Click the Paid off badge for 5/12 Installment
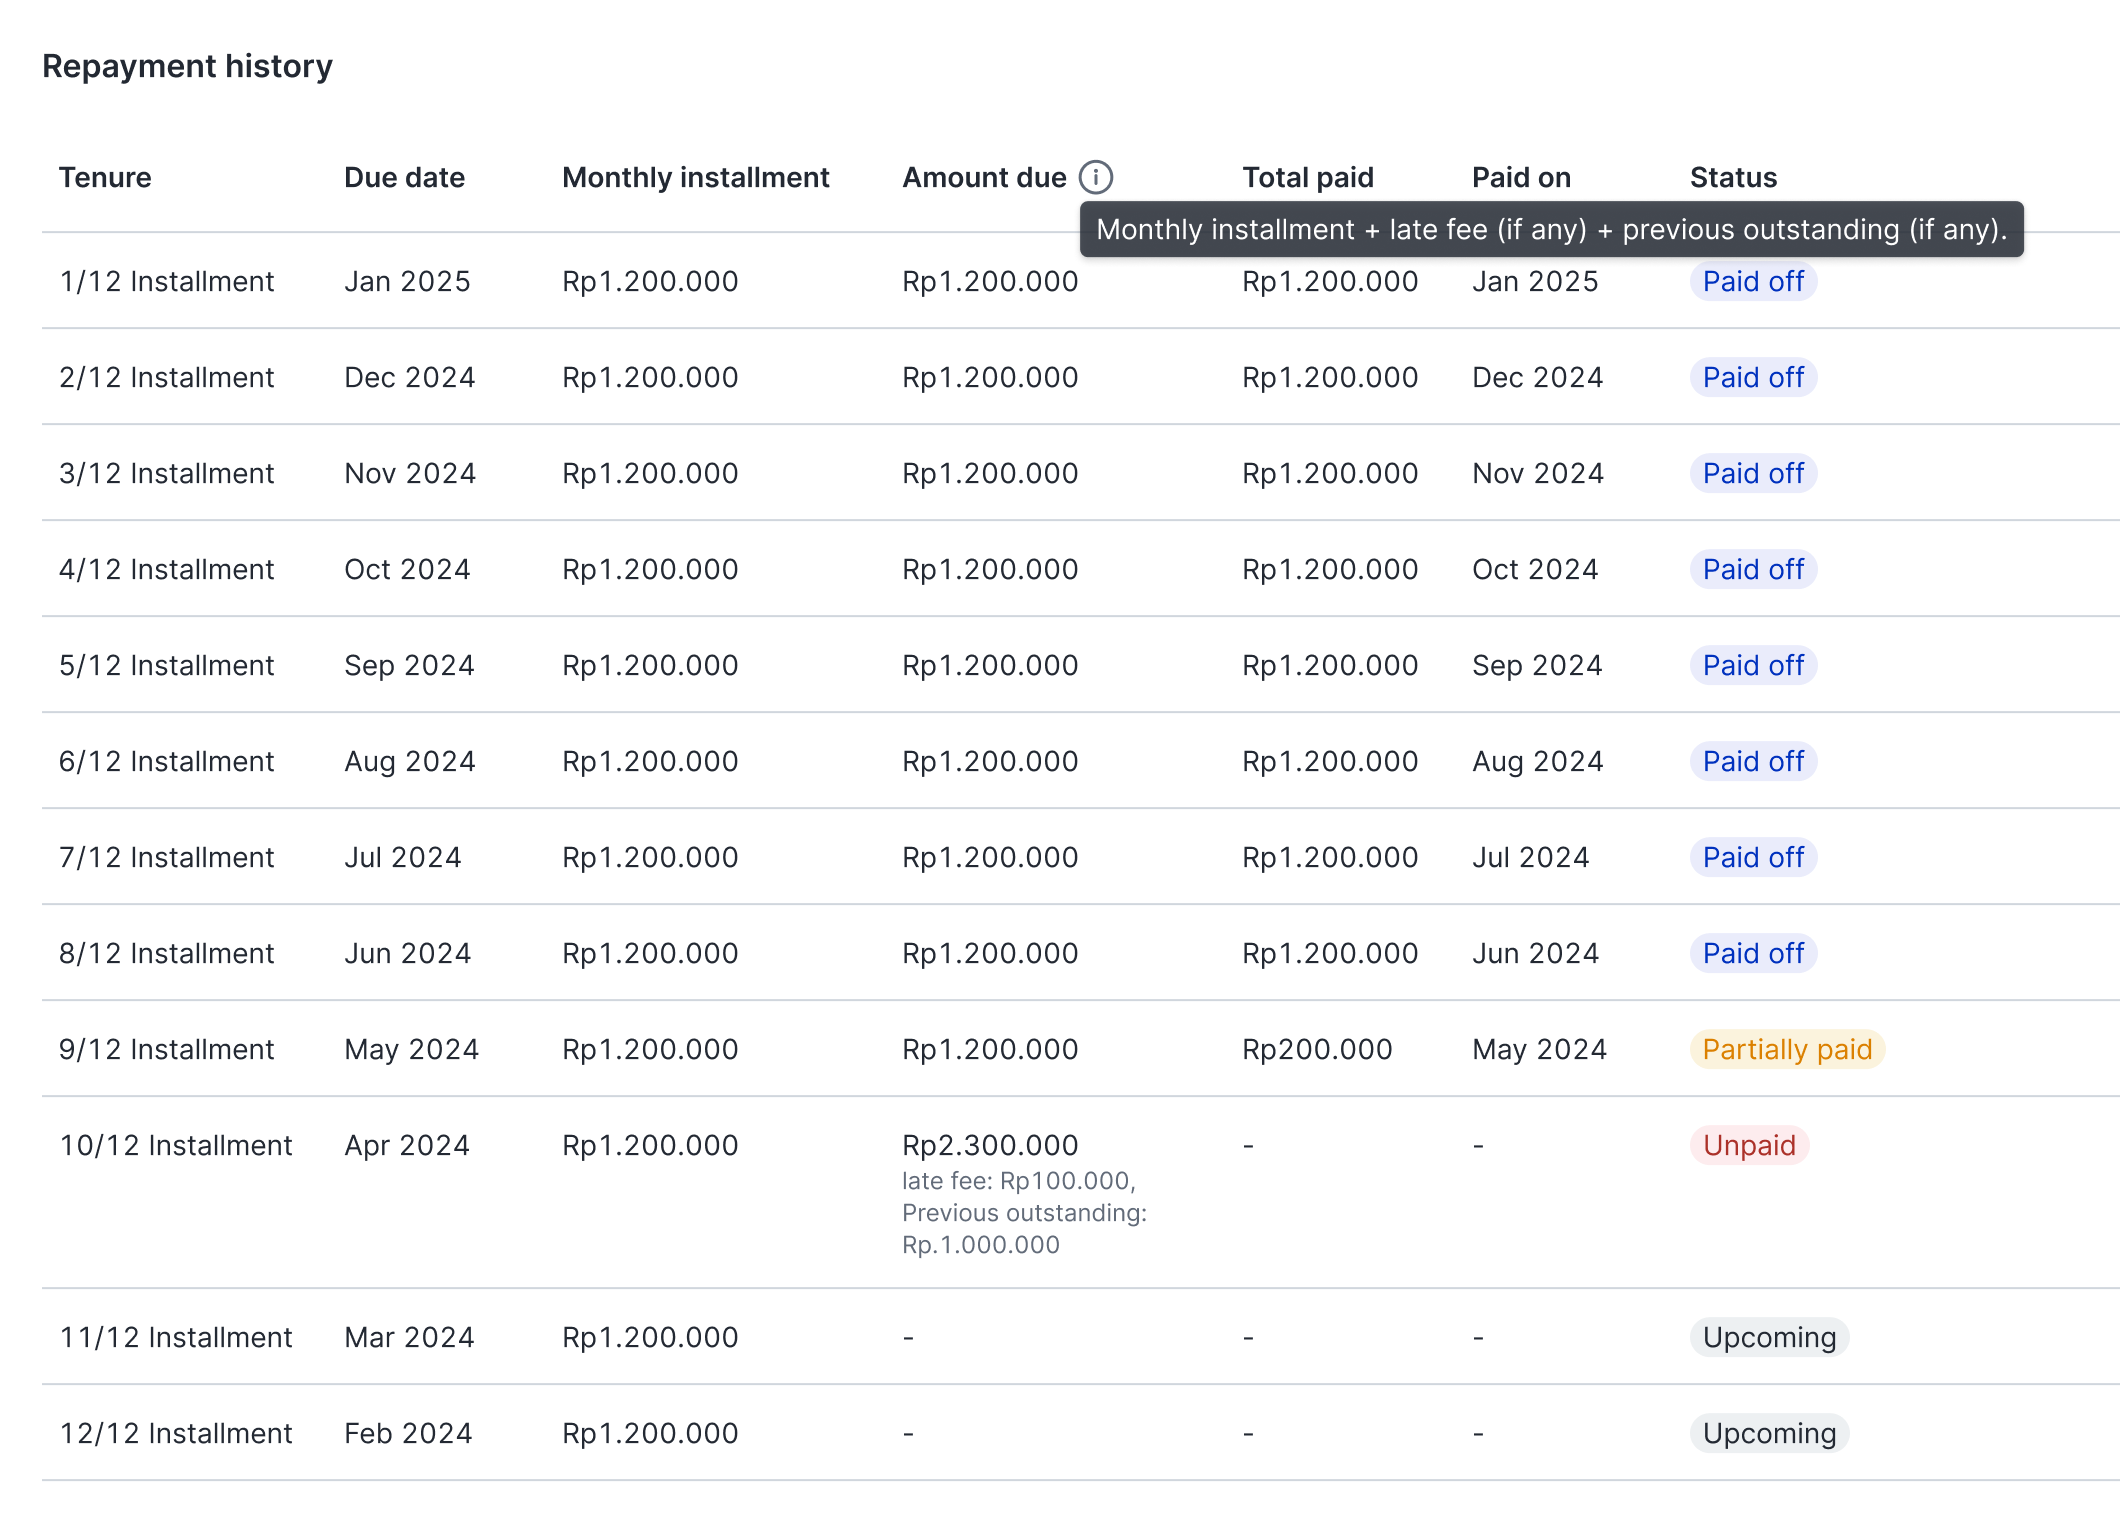This screenshot has width=2120, height=1529. 1753,665
